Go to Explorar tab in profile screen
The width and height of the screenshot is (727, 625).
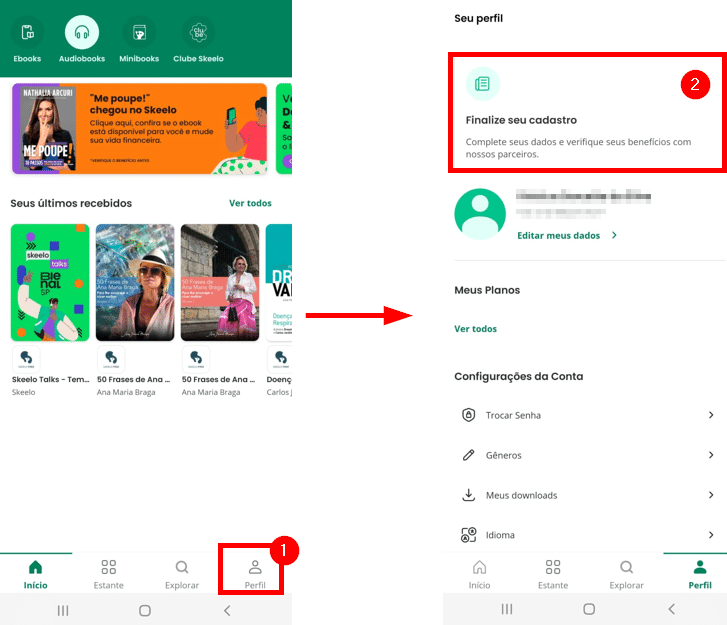point(626,574)
